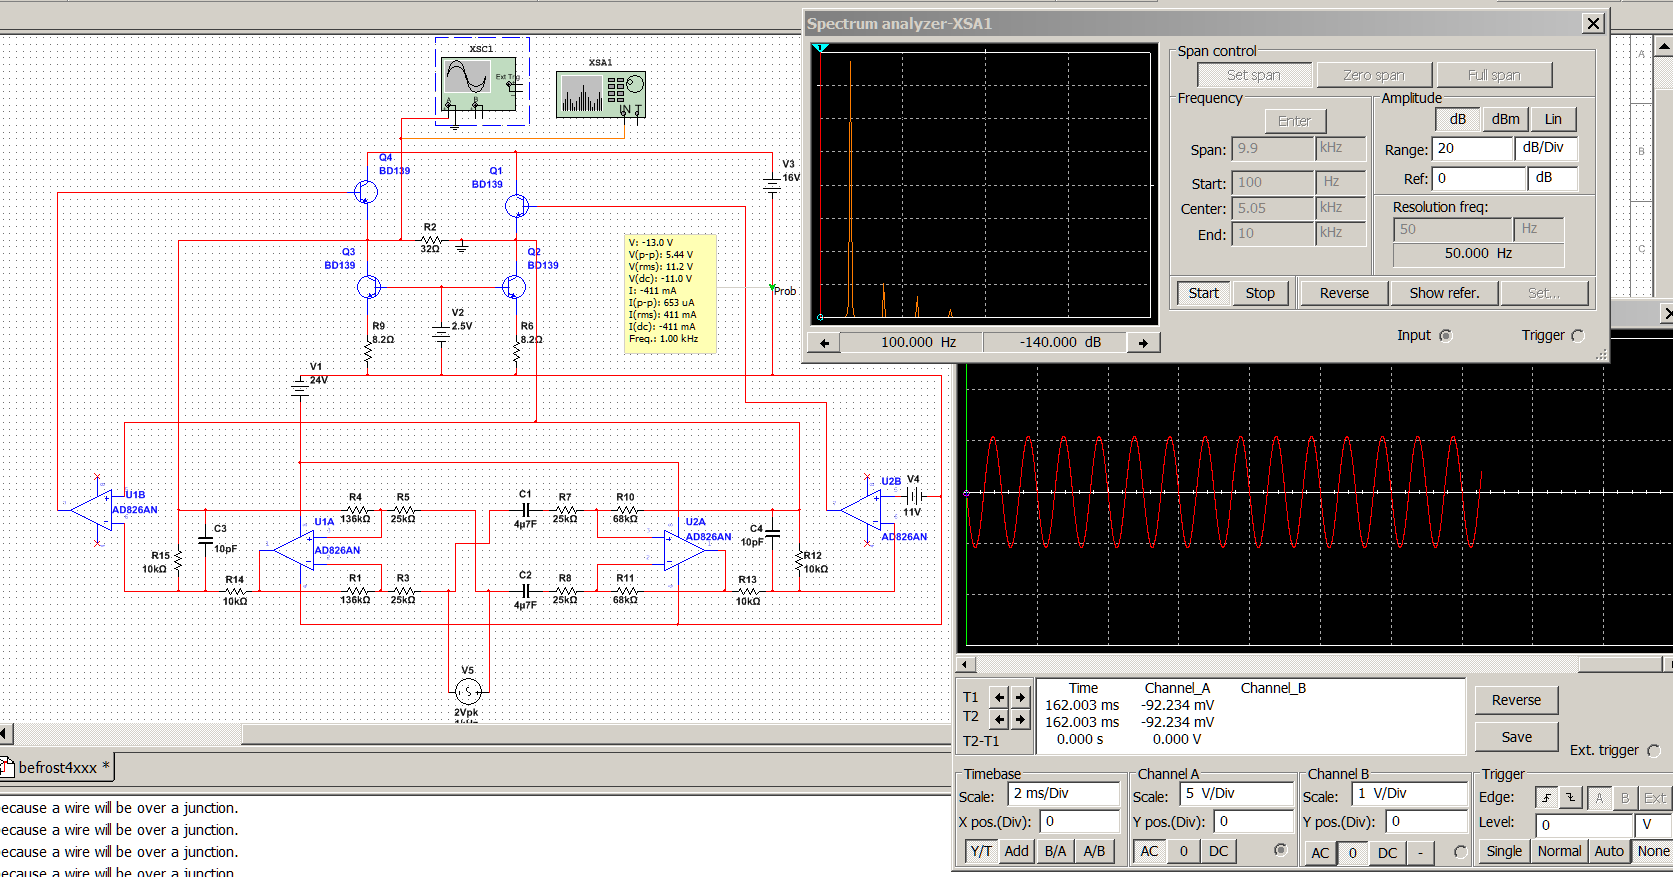
Task: Switch timebase mode to B/A
Action: (1055, 851)
